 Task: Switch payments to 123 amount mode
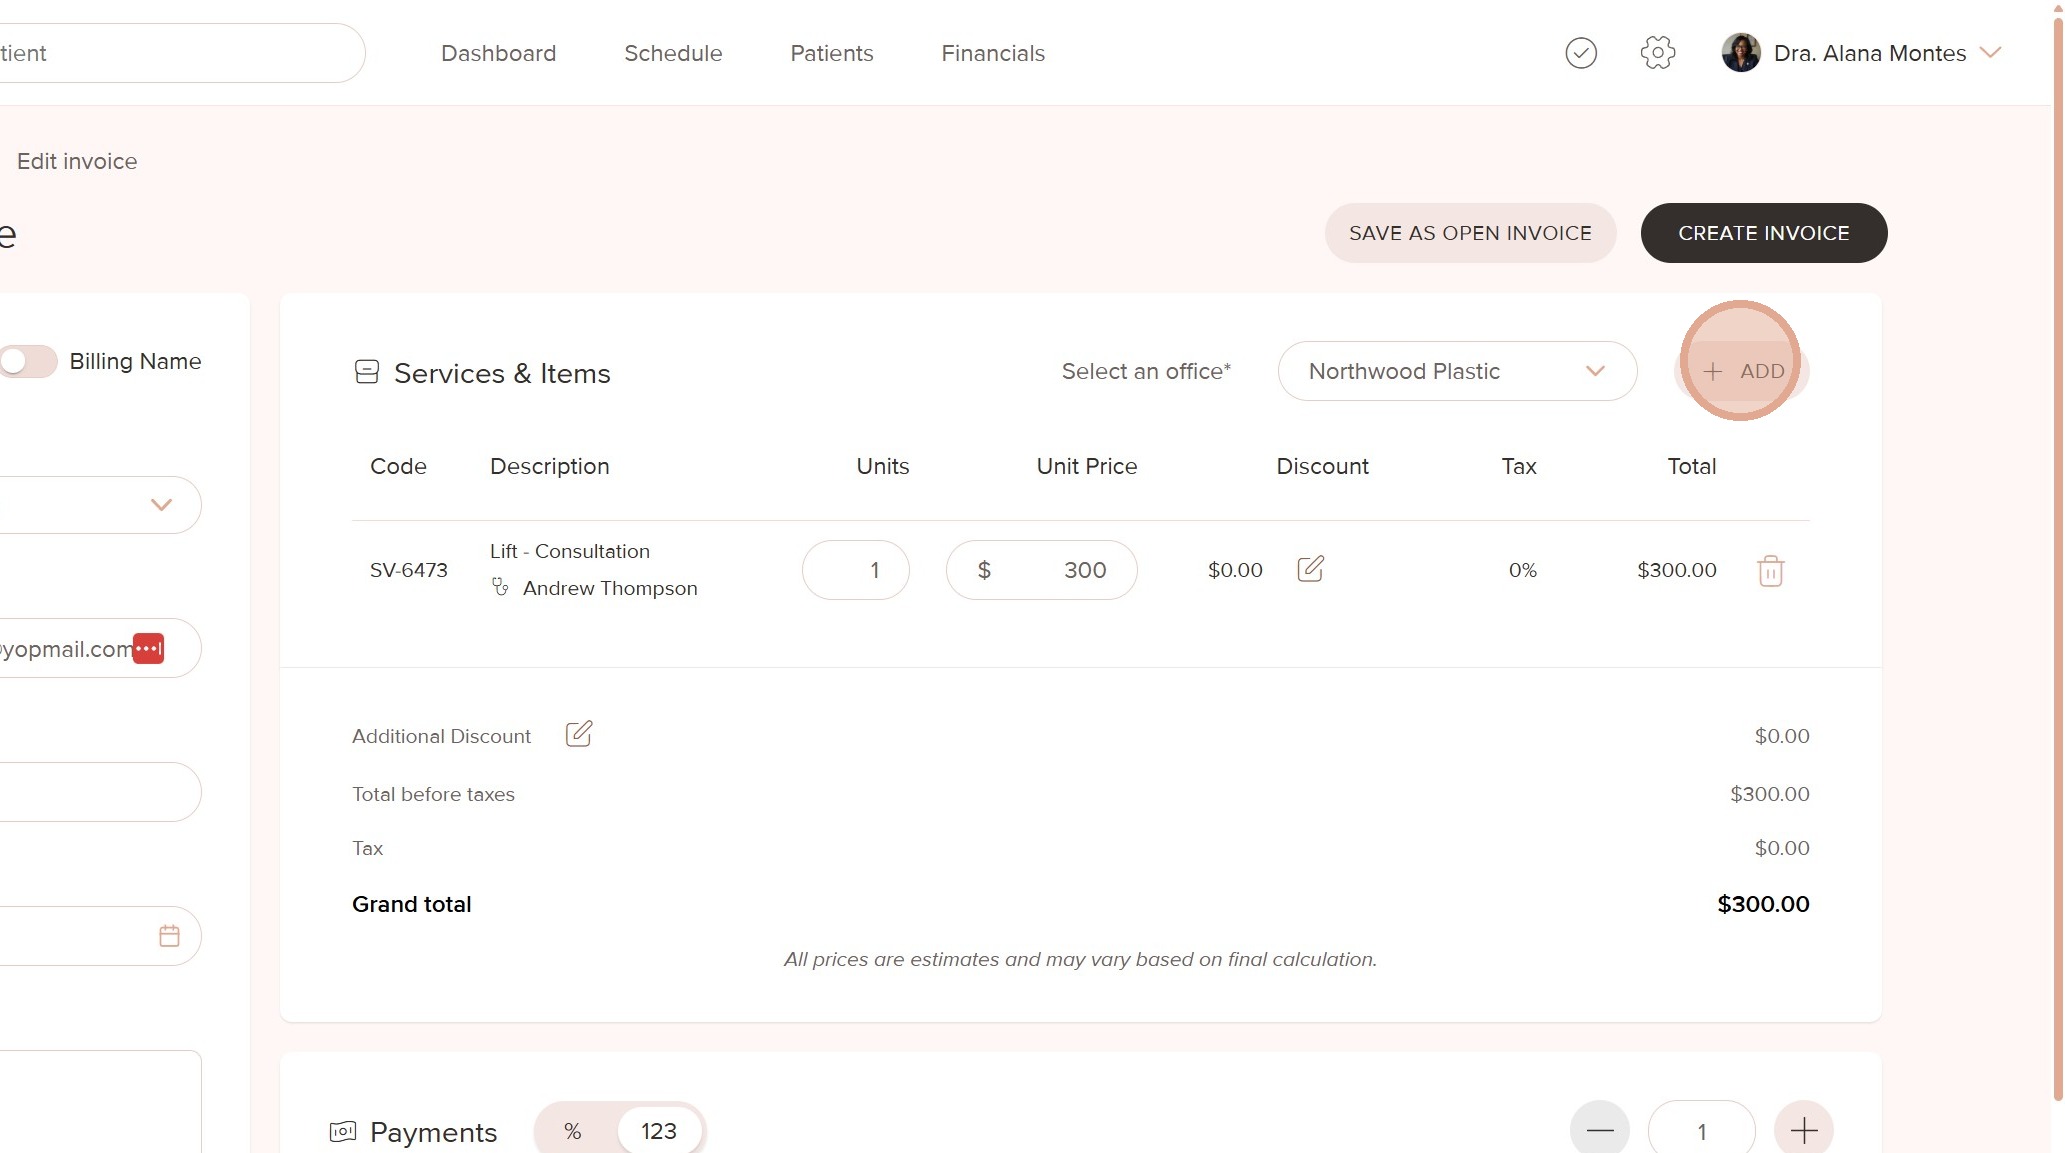pos(658,1131)
